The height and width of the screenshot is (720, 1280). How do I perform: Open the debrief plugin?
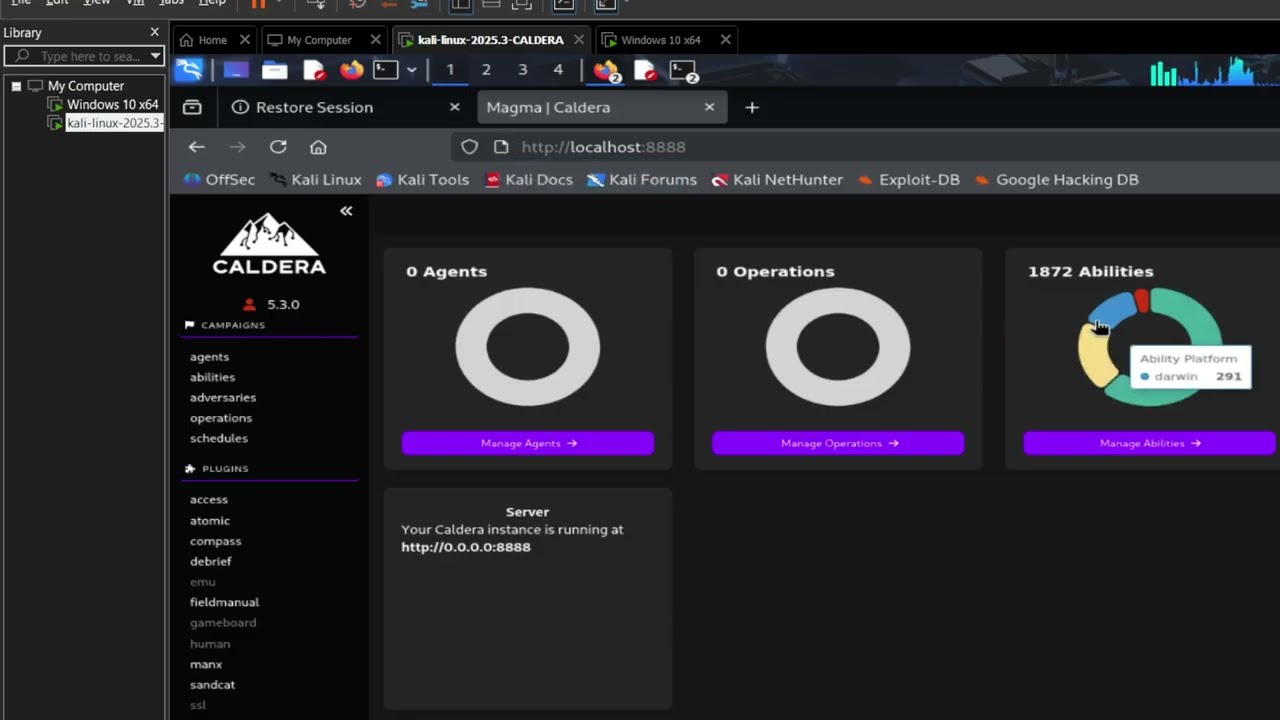(210, 562)
